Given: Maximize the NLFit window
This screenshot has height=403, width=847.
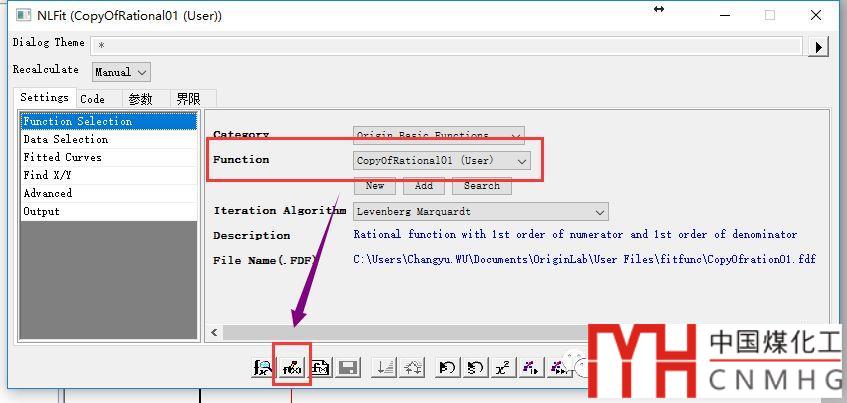Looking at the screenshot, I should 770,16.
